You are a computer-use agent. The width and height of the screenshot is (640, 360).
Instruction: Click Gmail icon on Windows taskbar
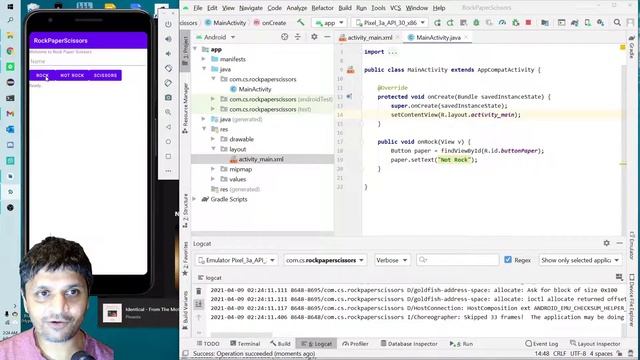coord(10,113)
